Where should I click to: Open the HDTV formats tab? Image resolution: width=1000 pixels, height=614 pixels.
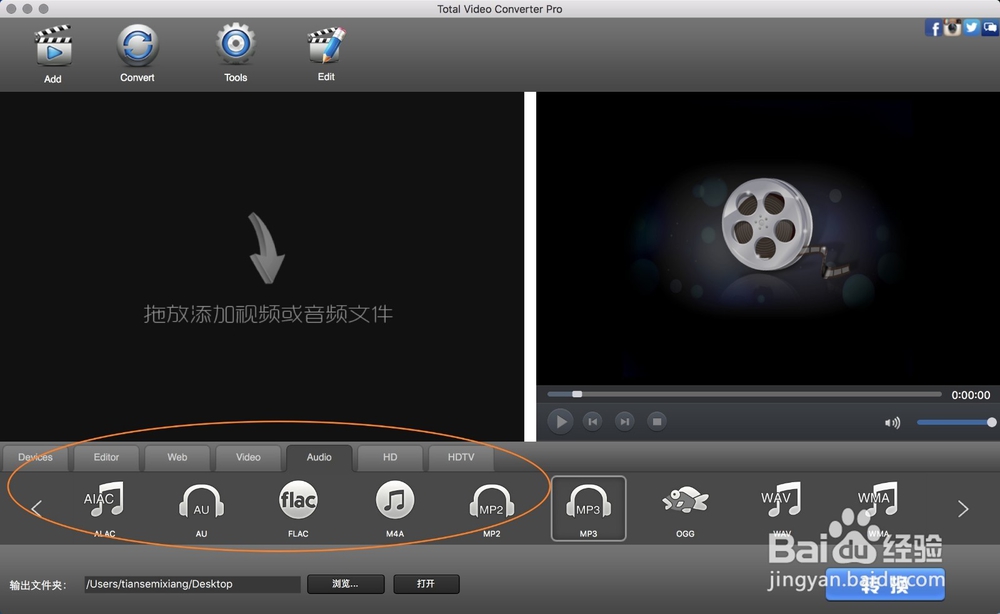(x=461, y=457)
